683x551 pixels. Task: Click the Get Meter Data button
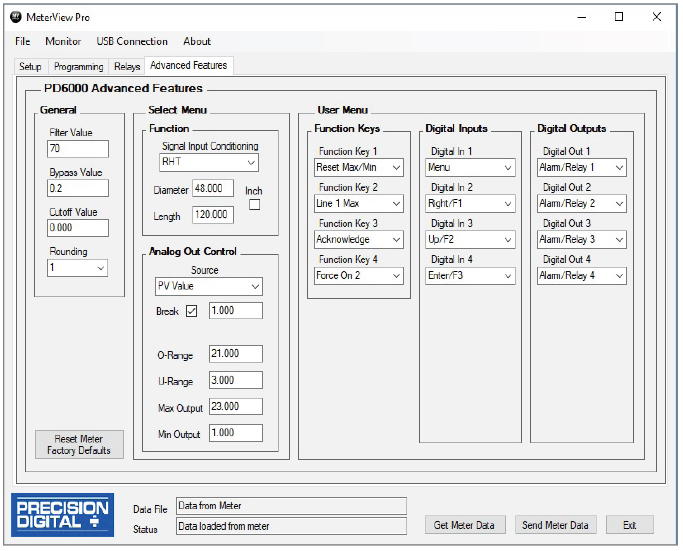coord(465,525)
